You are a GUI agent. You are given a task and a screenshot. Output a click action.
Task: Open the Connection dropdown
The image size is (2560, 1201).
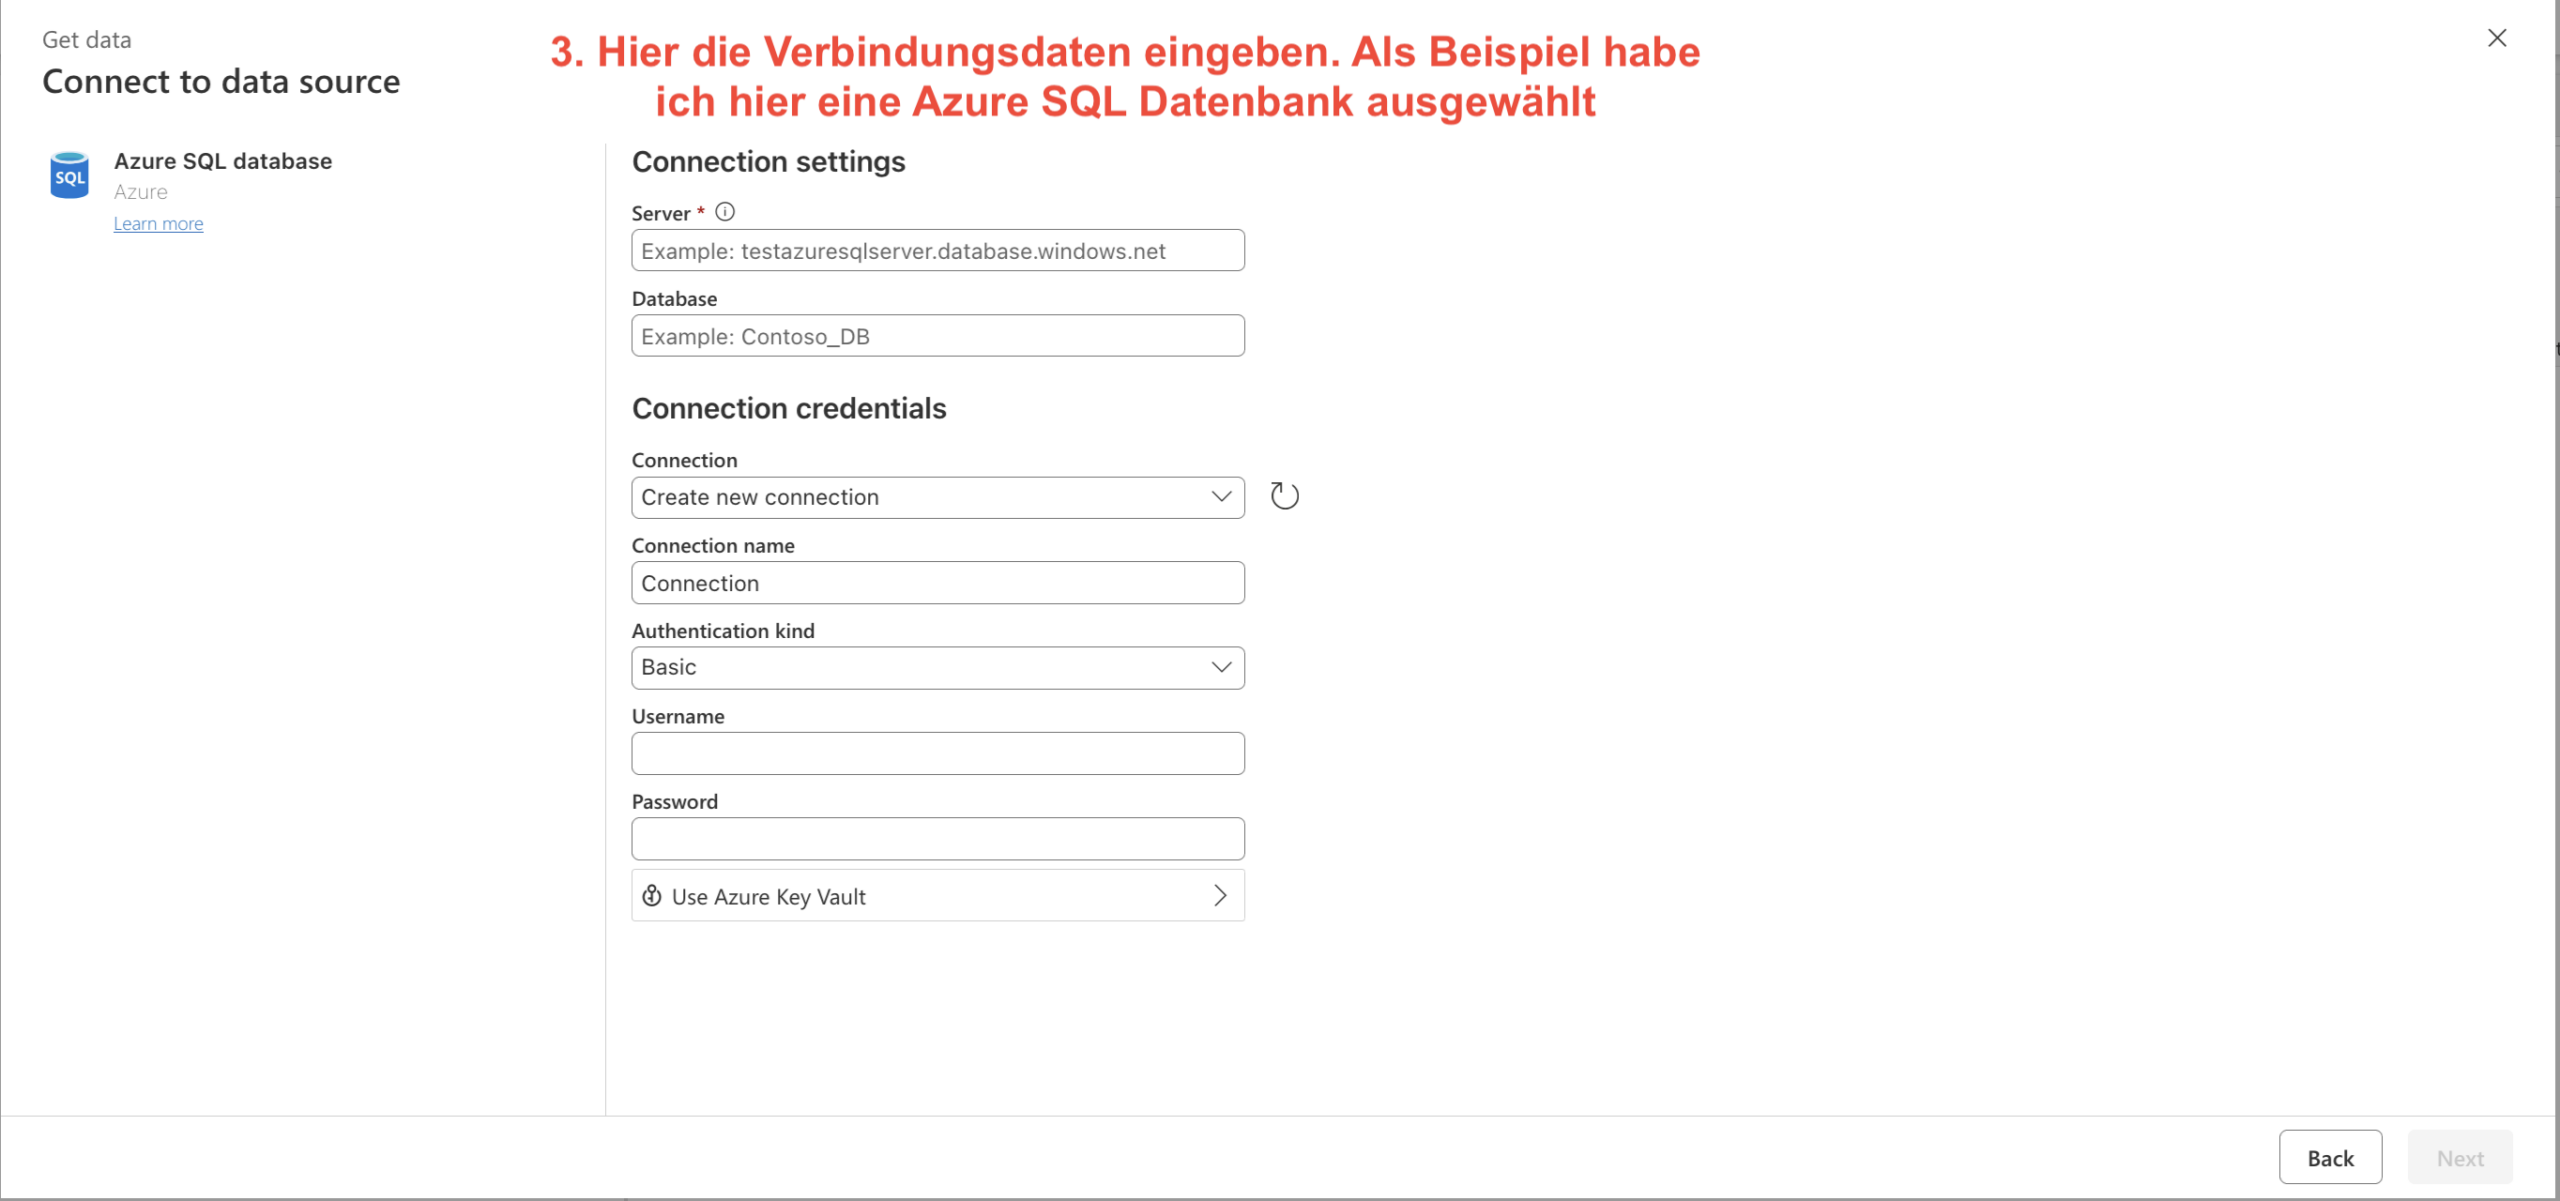[x=937, y=497]
